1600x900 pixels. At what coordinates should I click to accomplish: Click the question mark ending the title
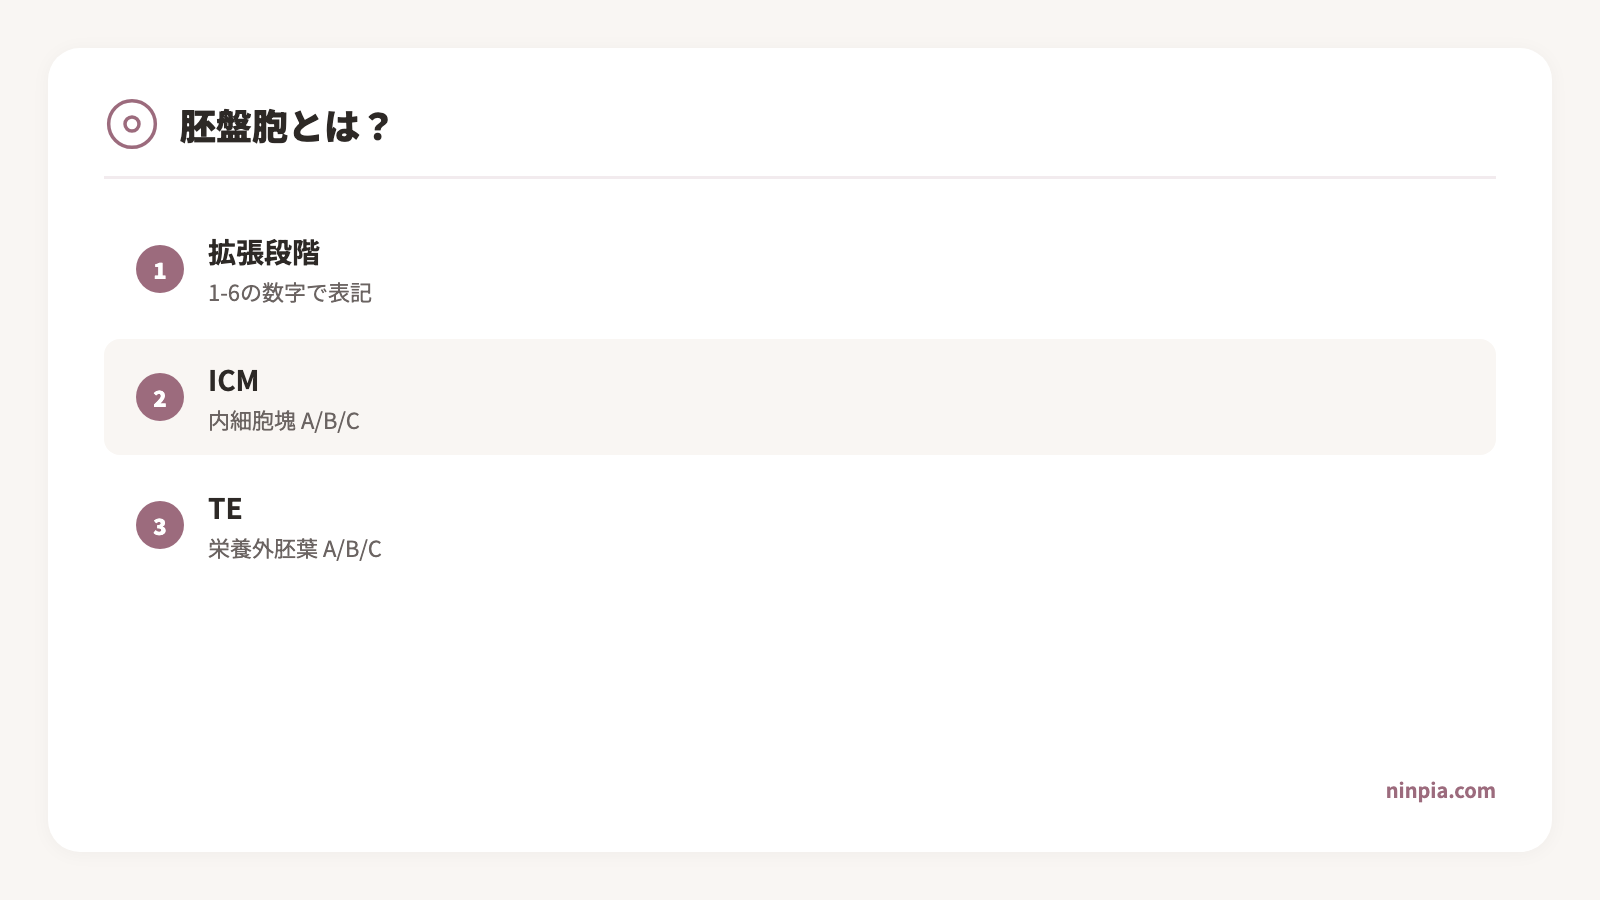point(378,127)
